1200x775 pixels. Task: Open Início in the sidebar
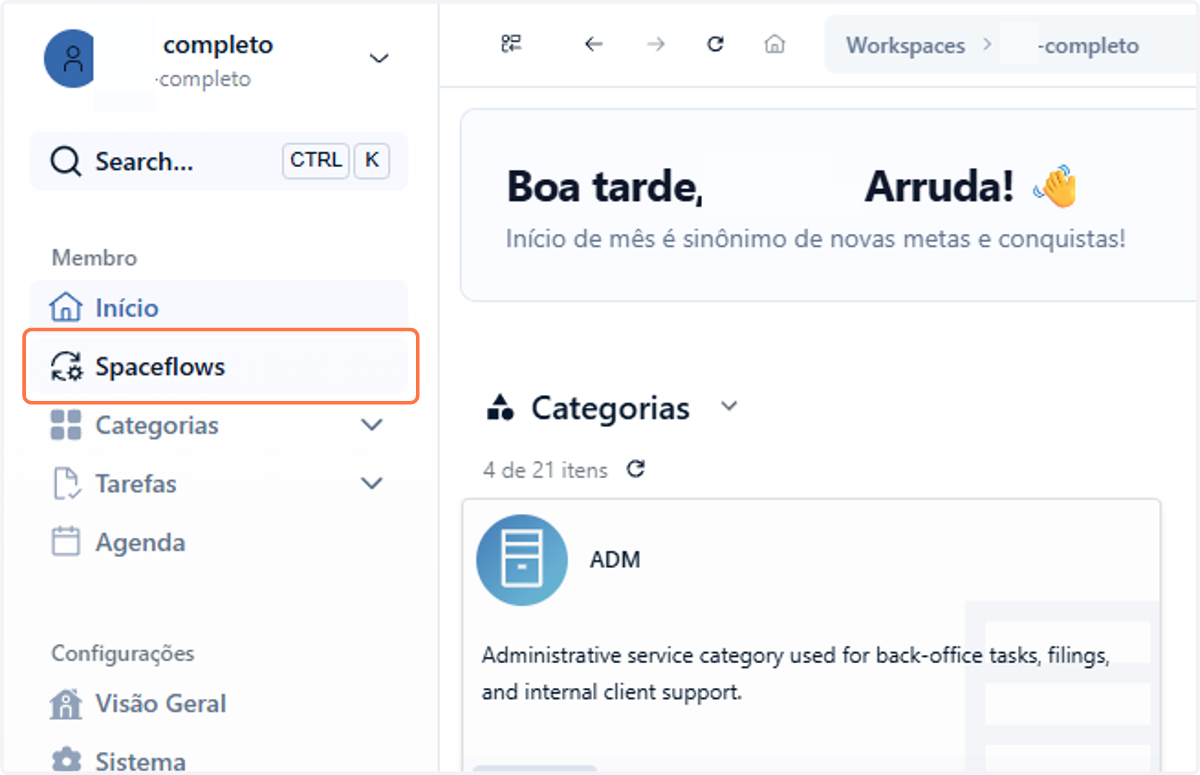[x=219, y=307]
